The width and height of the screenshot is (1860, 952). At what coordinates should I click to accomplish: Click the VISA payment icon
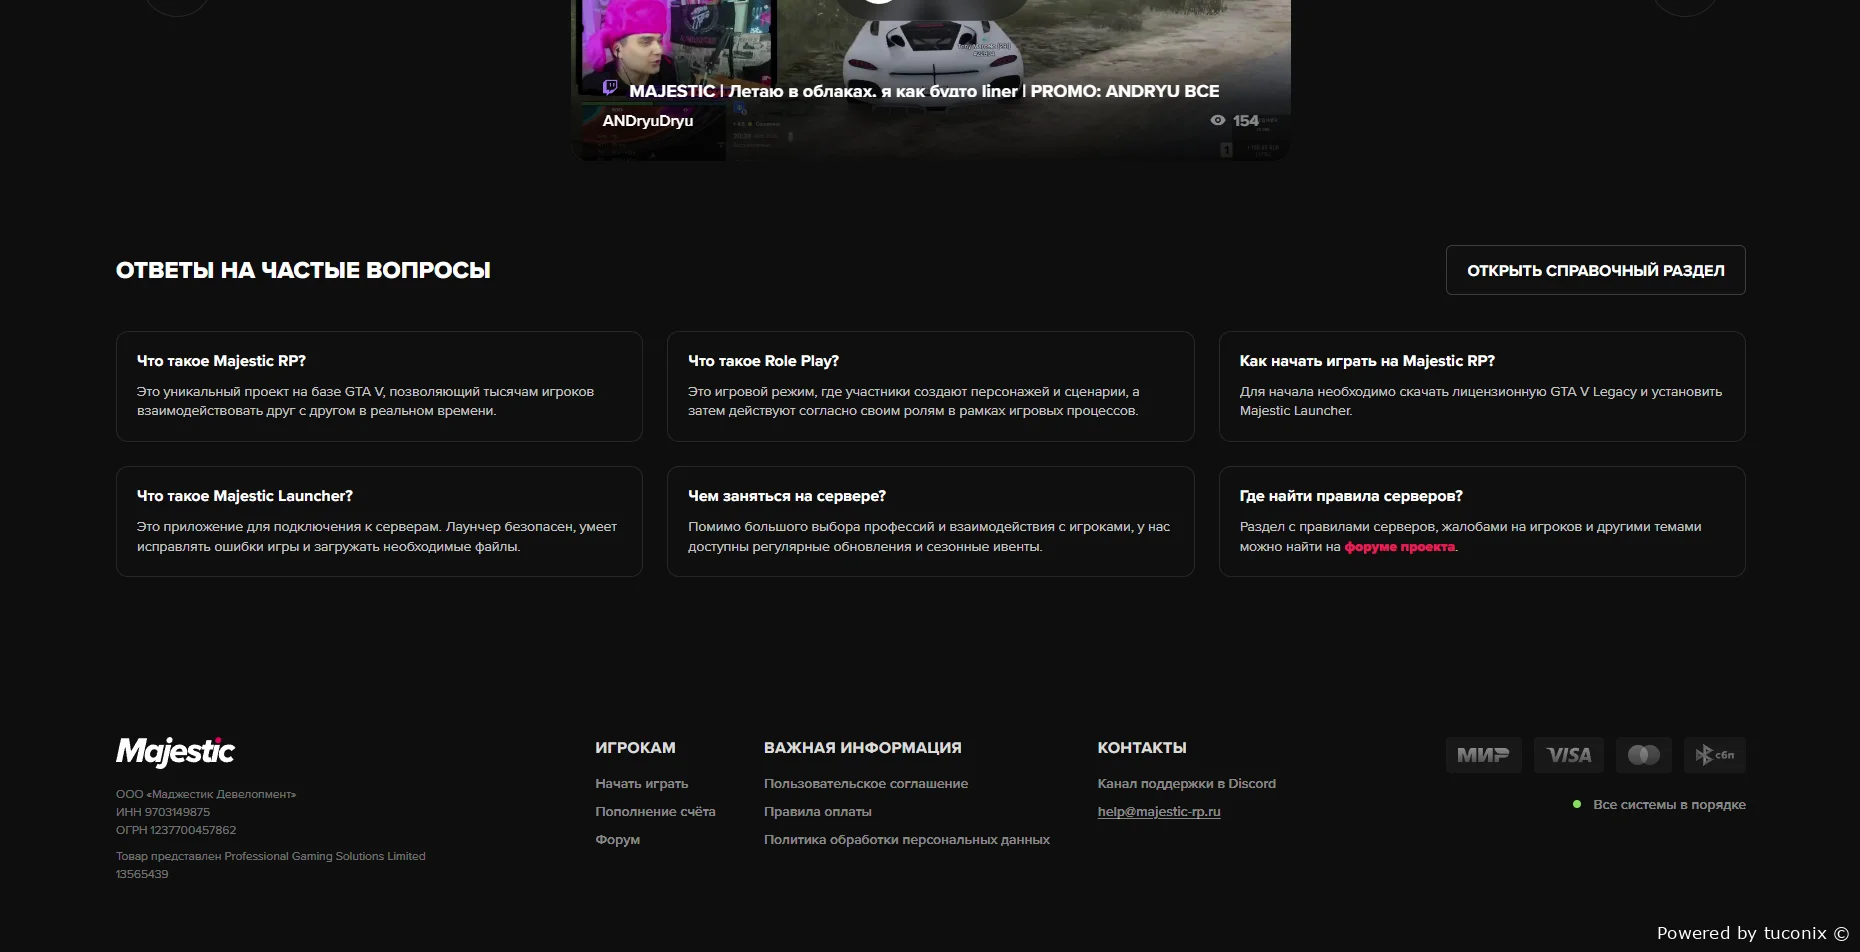coord(1569,755)
